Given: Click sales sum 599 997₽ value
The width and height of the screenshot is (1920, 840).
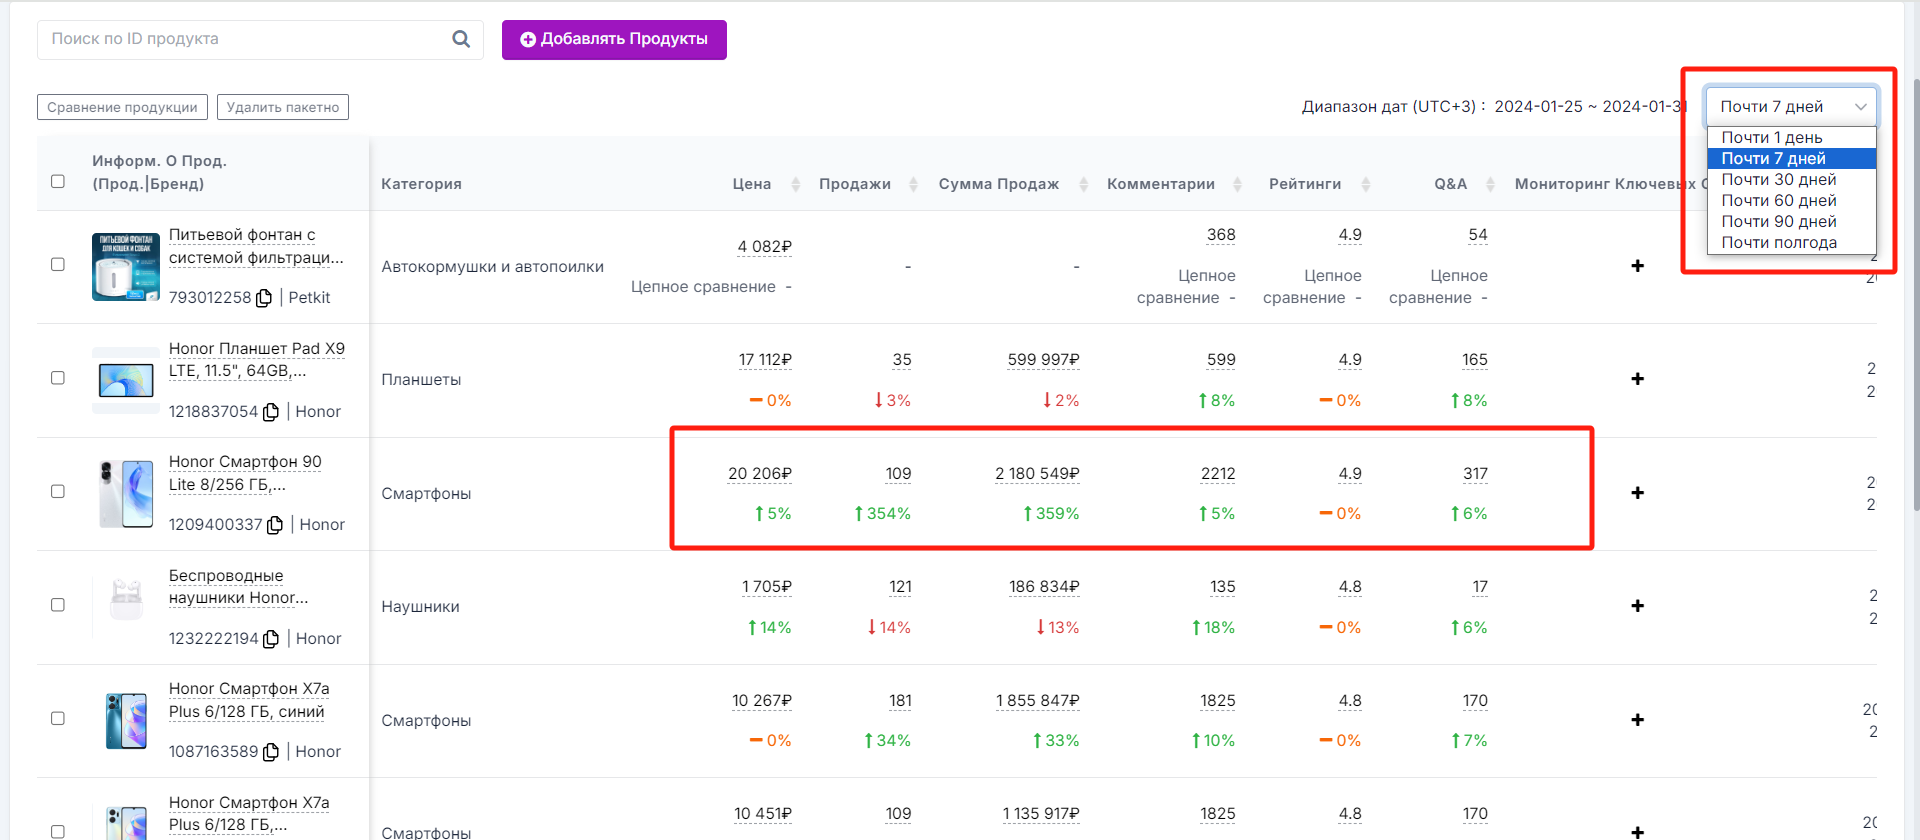Looking at the screenshot, I should (1043, 360).
